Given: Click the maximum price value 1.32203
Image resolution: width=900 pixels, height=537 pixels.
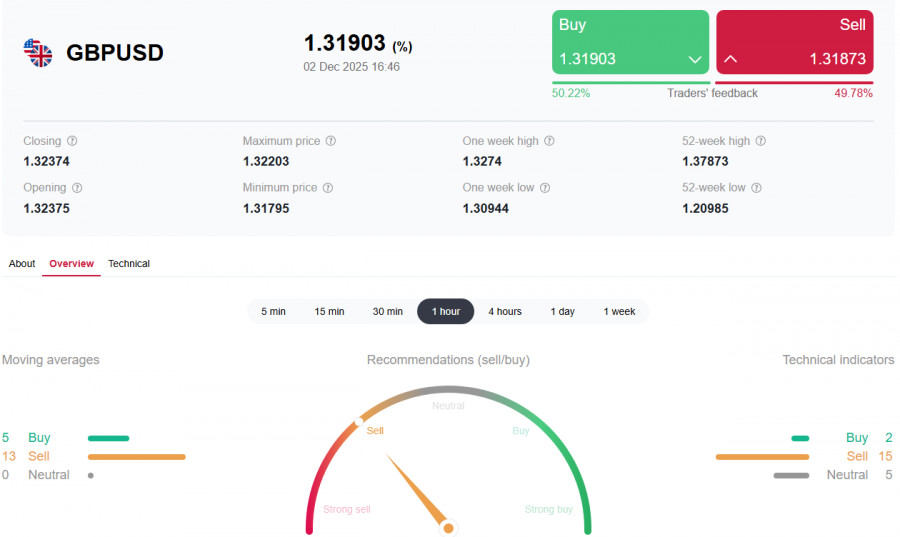Looking at the screenshot, I should point(266,161).
